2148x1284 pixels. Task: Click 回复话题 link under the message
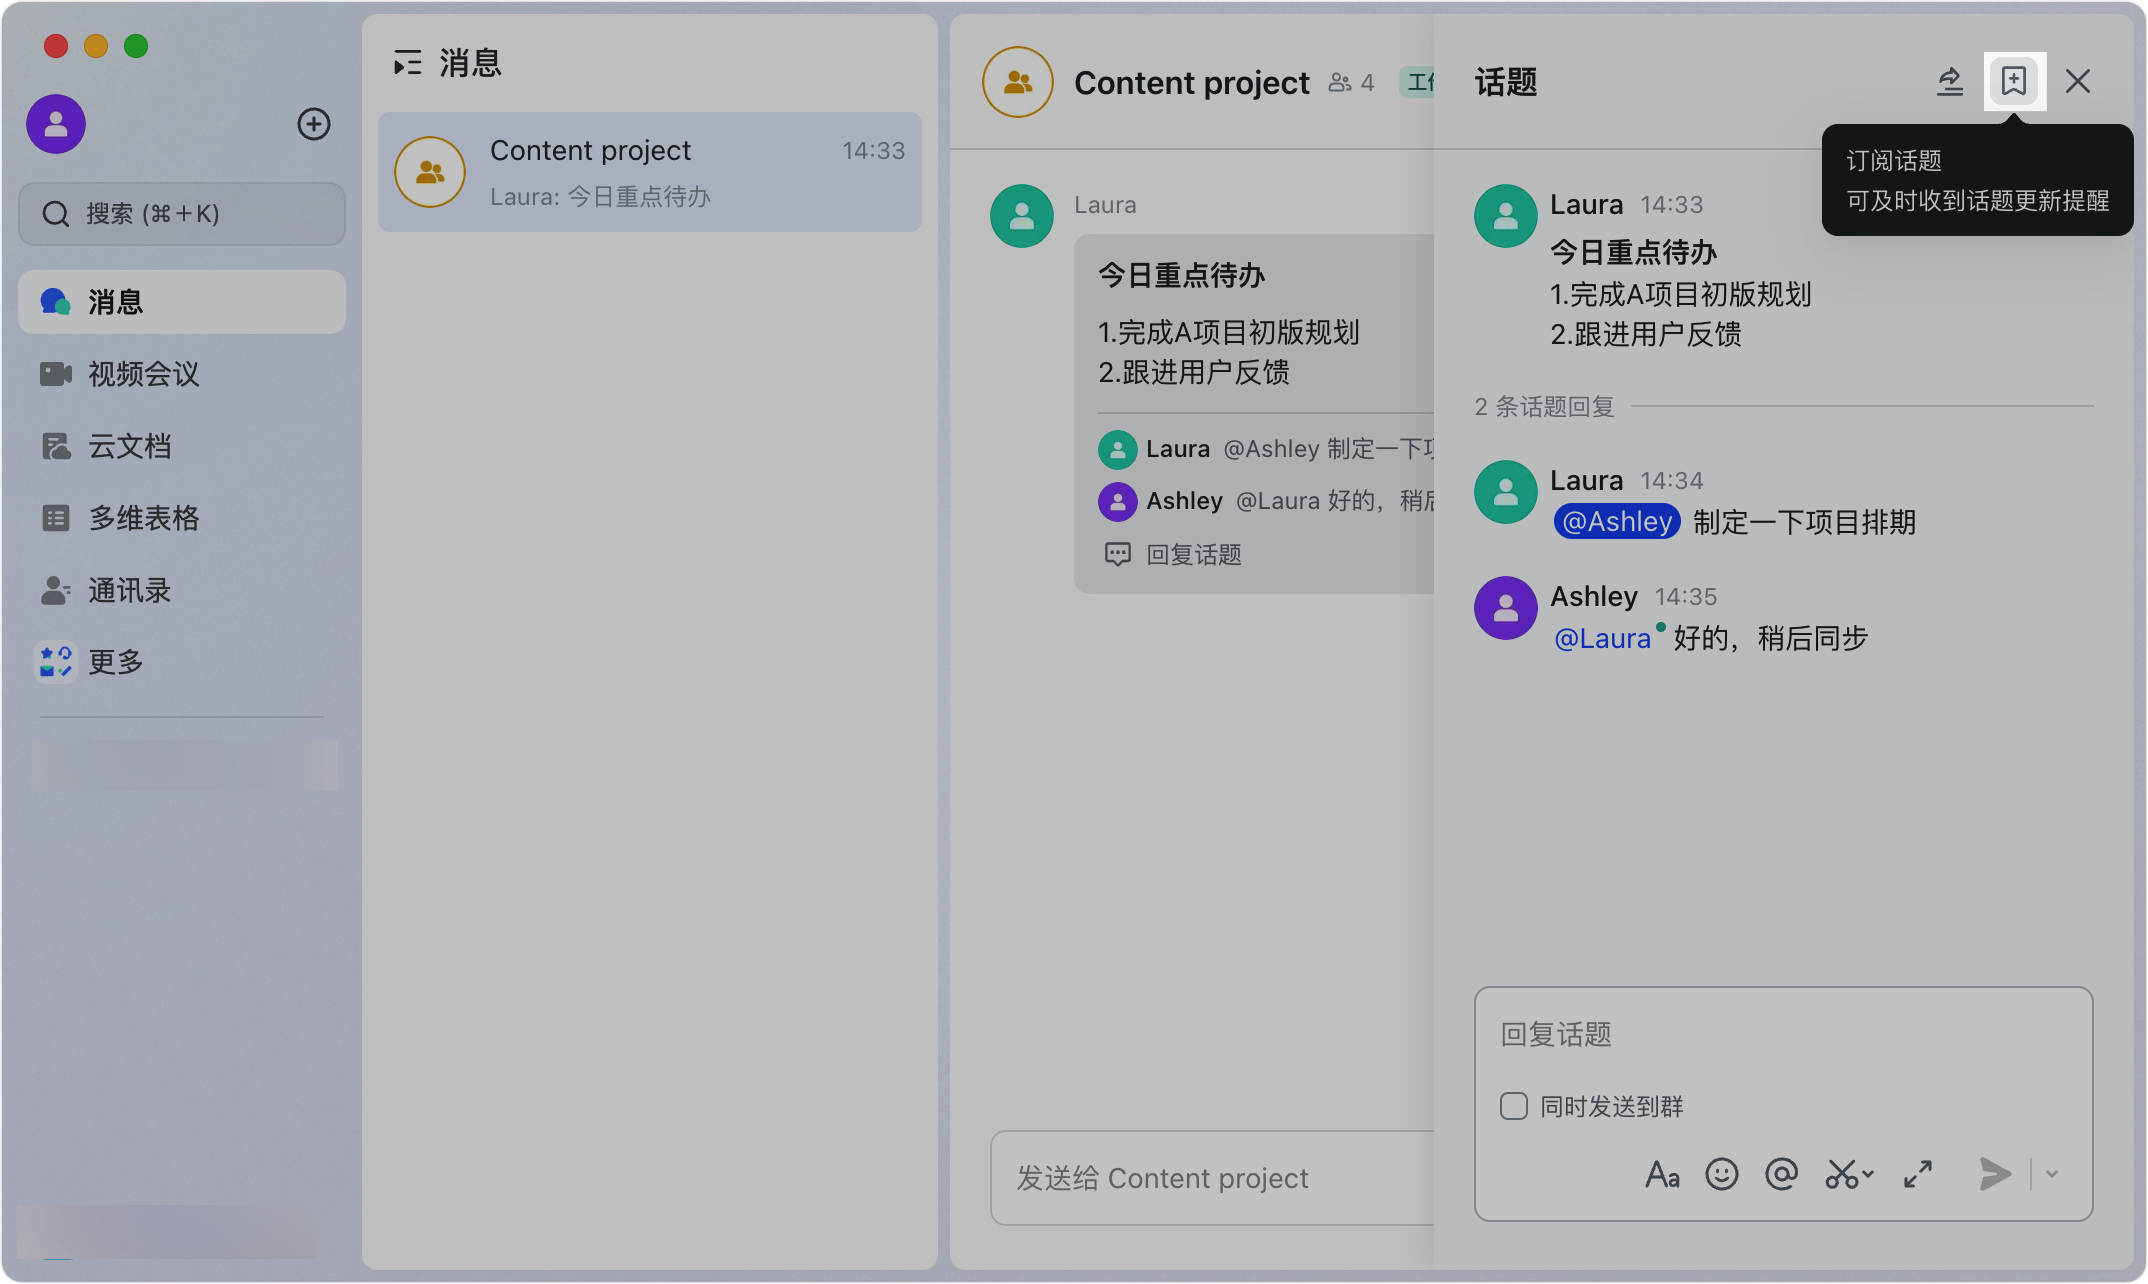(1193, 555)
